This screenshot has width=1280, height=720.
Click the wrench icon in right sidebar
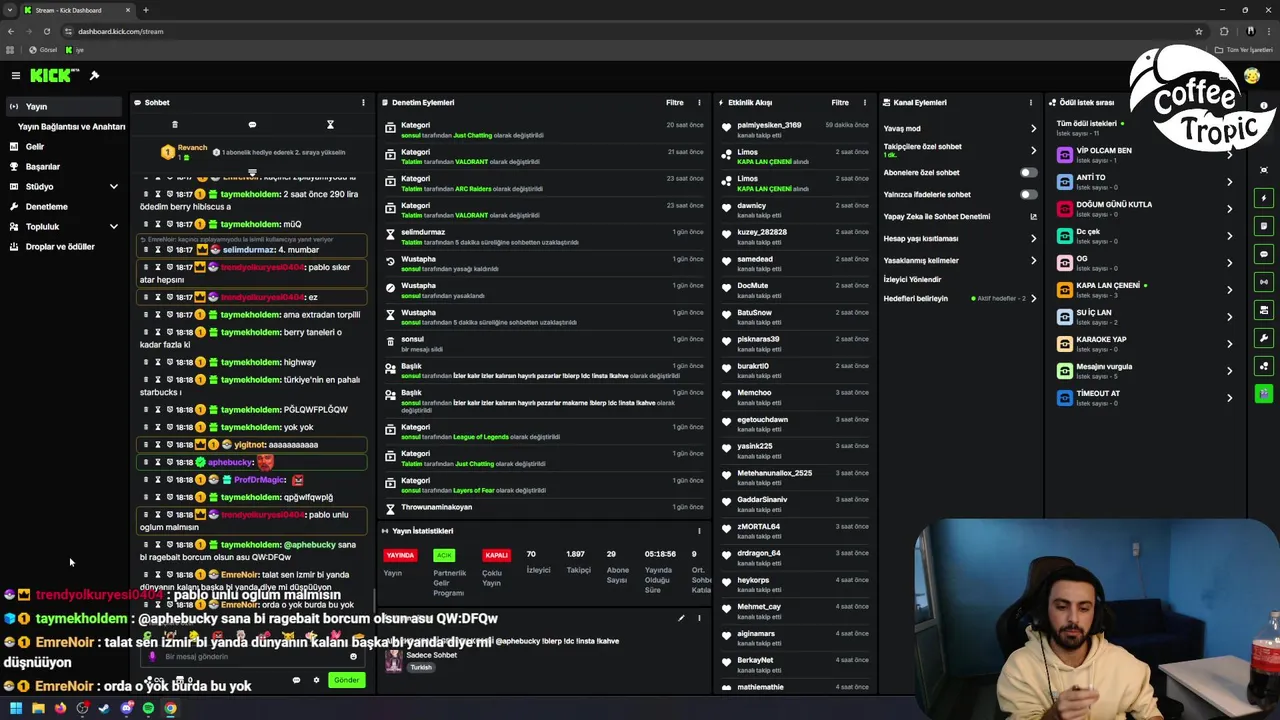point(1264,338)
